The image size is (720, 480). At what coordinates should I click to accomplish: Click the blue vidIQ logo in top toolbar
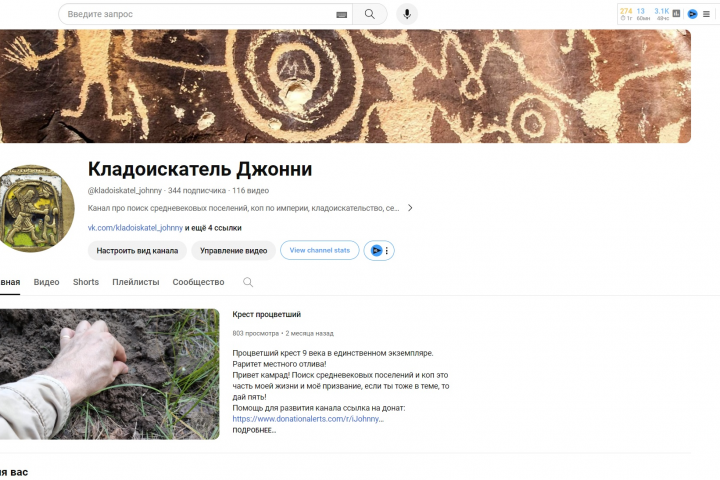(692, 14)
